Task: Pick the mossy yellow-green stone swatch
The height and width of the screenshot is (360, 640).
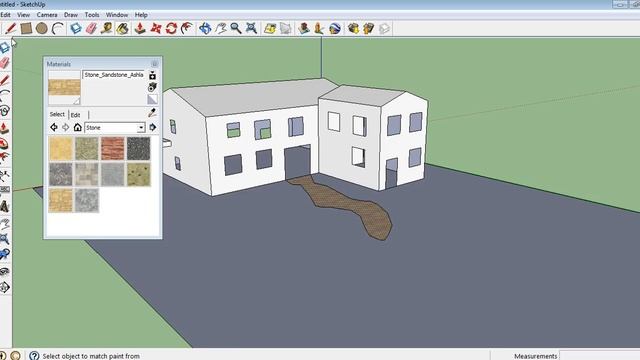Action: click(x=138, y=174)
